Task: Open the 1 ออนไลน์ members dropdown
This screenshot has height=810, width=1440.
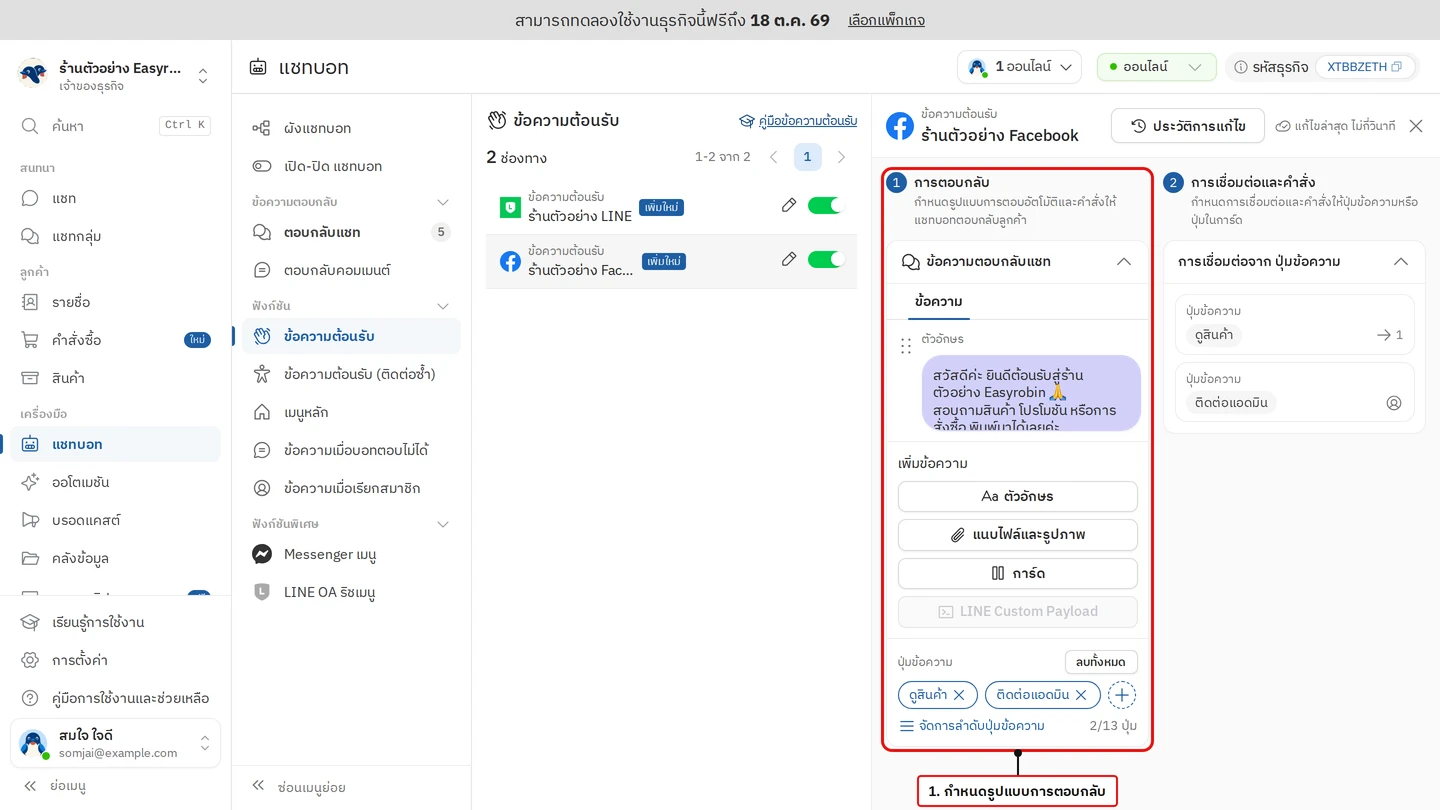Action: click(x=1019, y=67)
